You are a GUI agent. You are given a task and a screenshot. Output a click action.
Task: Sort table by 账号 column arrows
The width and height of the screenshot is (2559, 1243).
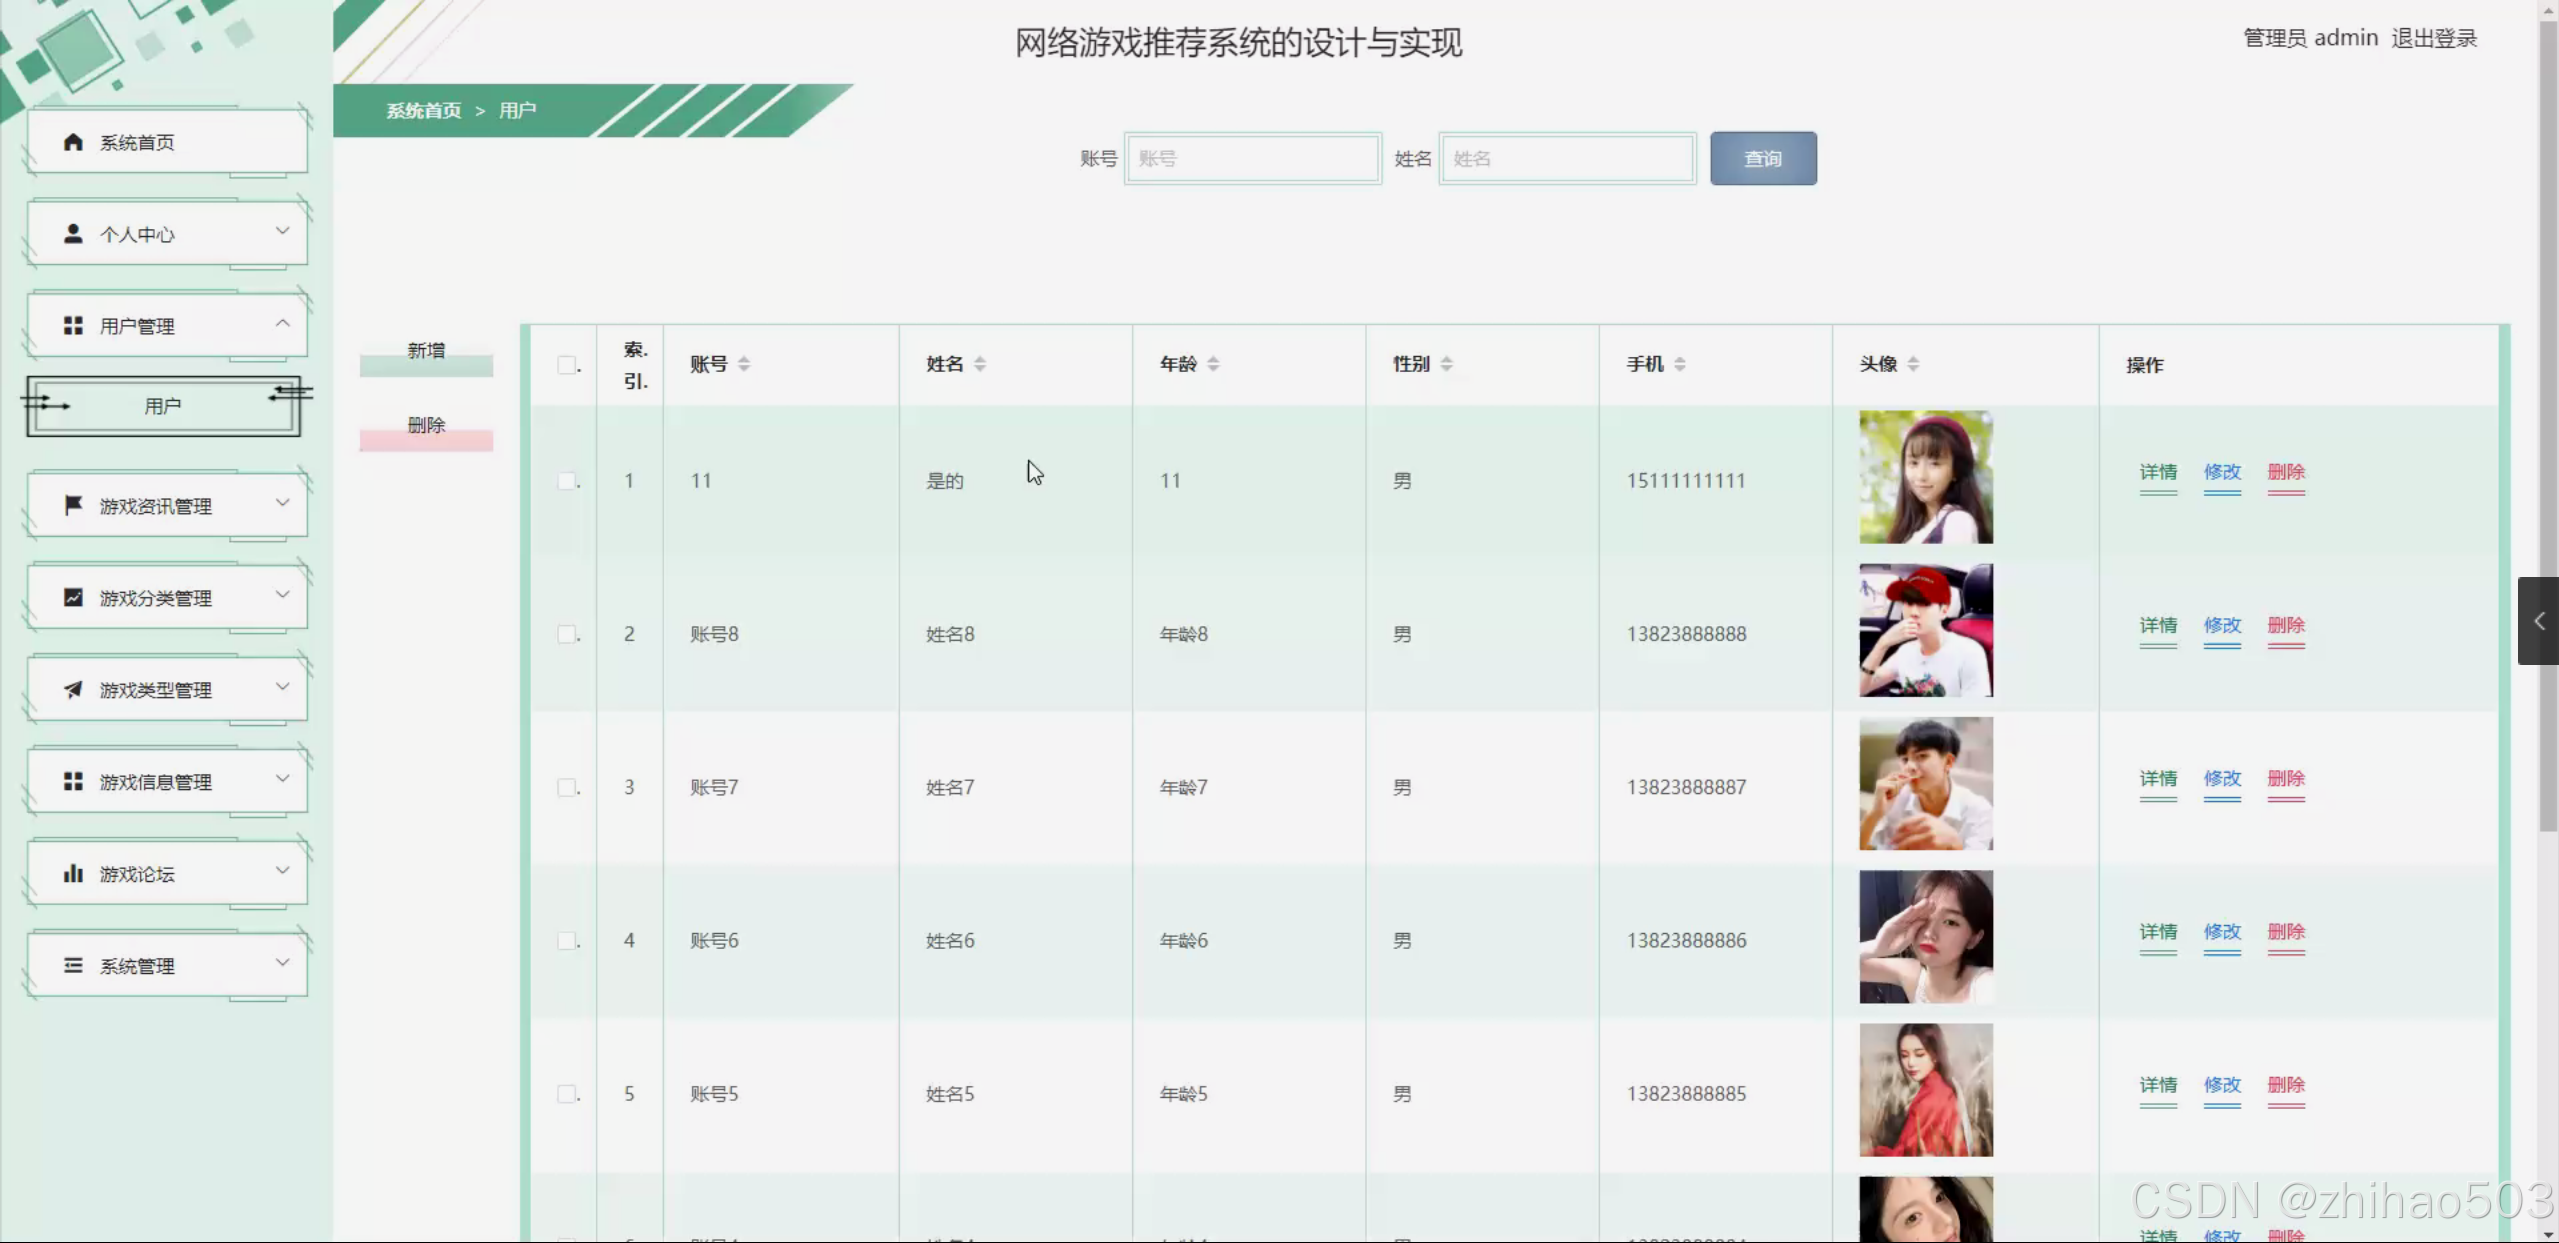[x=744, y=364]
